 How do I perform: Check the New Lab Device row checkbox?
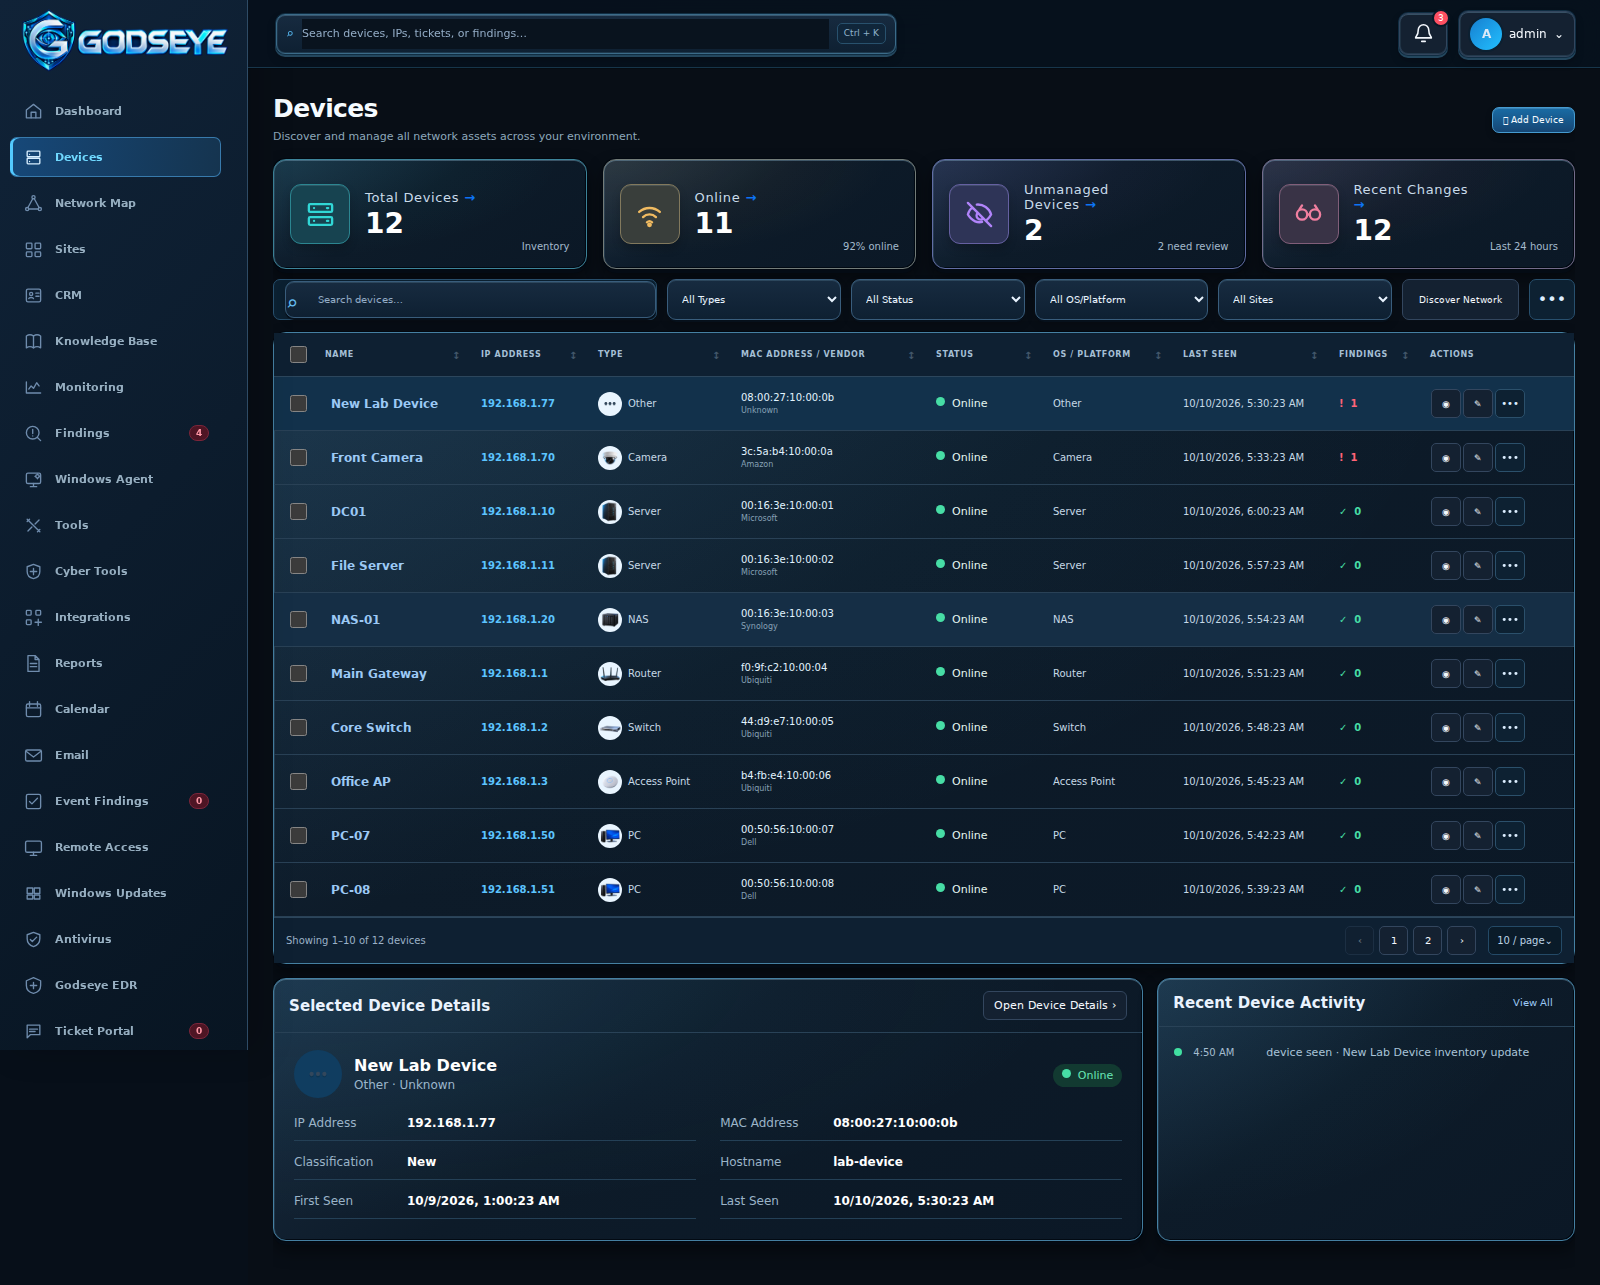point(298,404)
